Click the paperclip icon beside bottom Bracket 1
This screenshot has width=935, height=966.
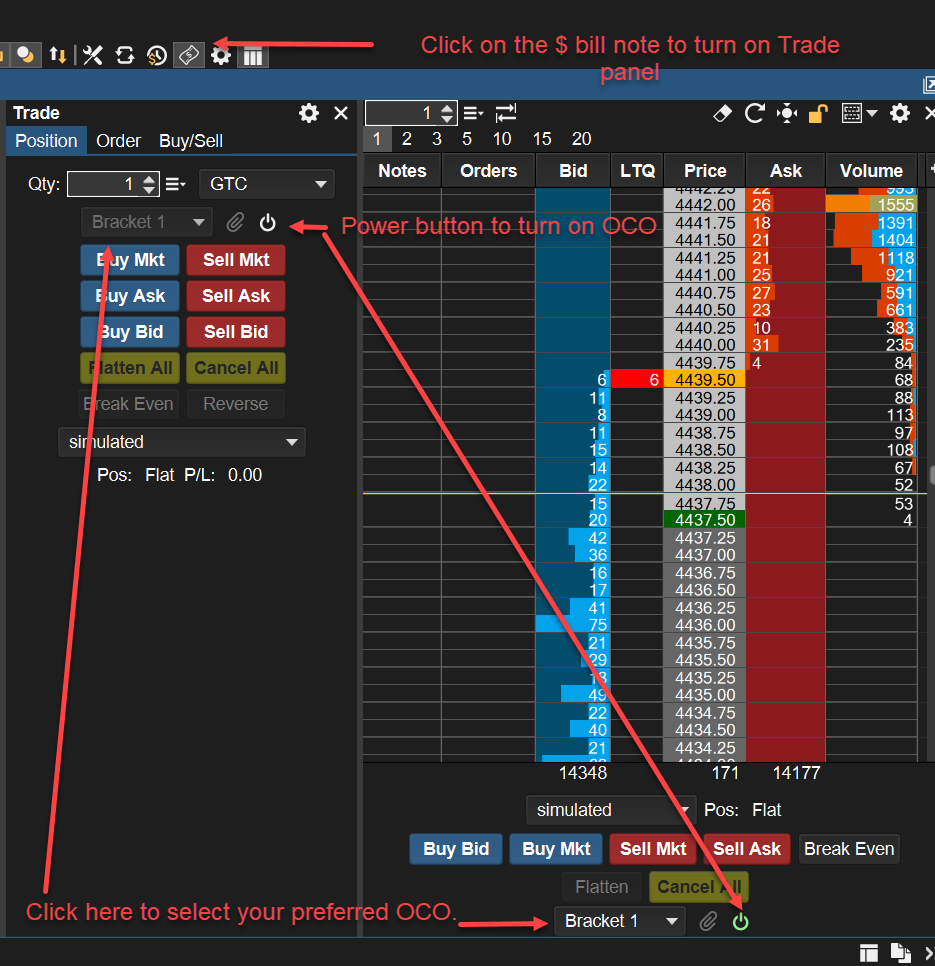coord(708,921)
